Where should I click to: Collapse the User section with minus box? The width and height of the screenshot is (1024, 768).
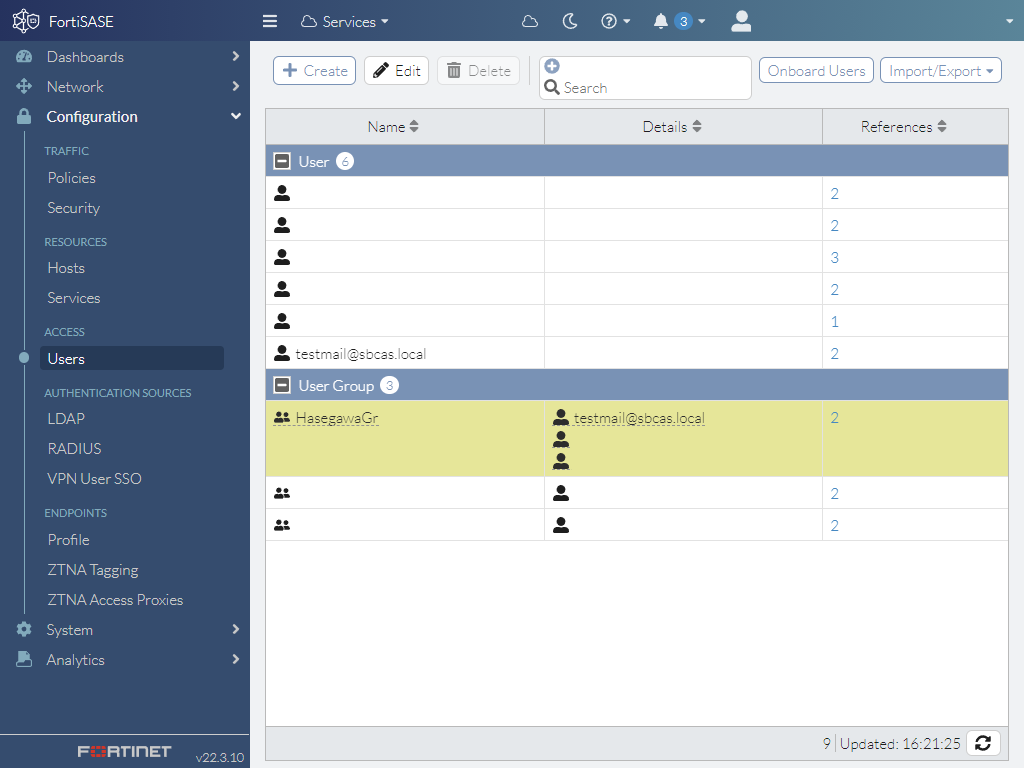click(x=282, y=161)
